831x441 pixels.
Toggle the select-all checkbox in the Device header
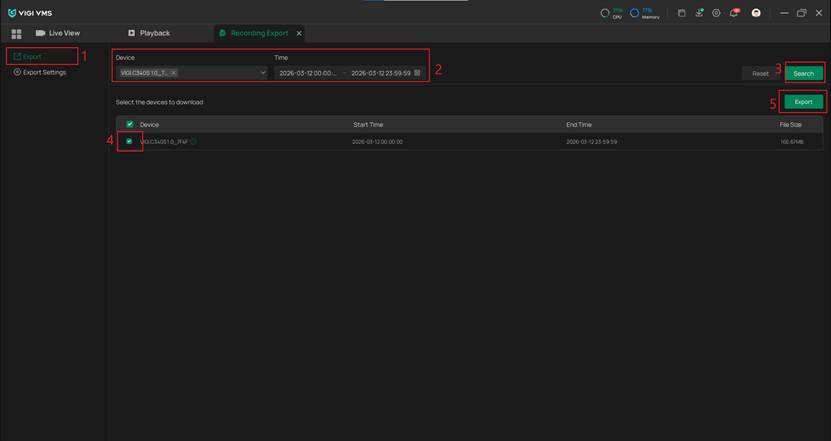[130, 124]
